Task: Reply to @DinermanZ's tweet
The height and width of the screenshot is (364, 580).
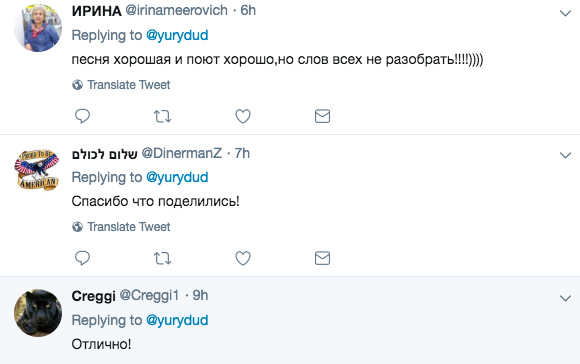Action: pos(82,258)
